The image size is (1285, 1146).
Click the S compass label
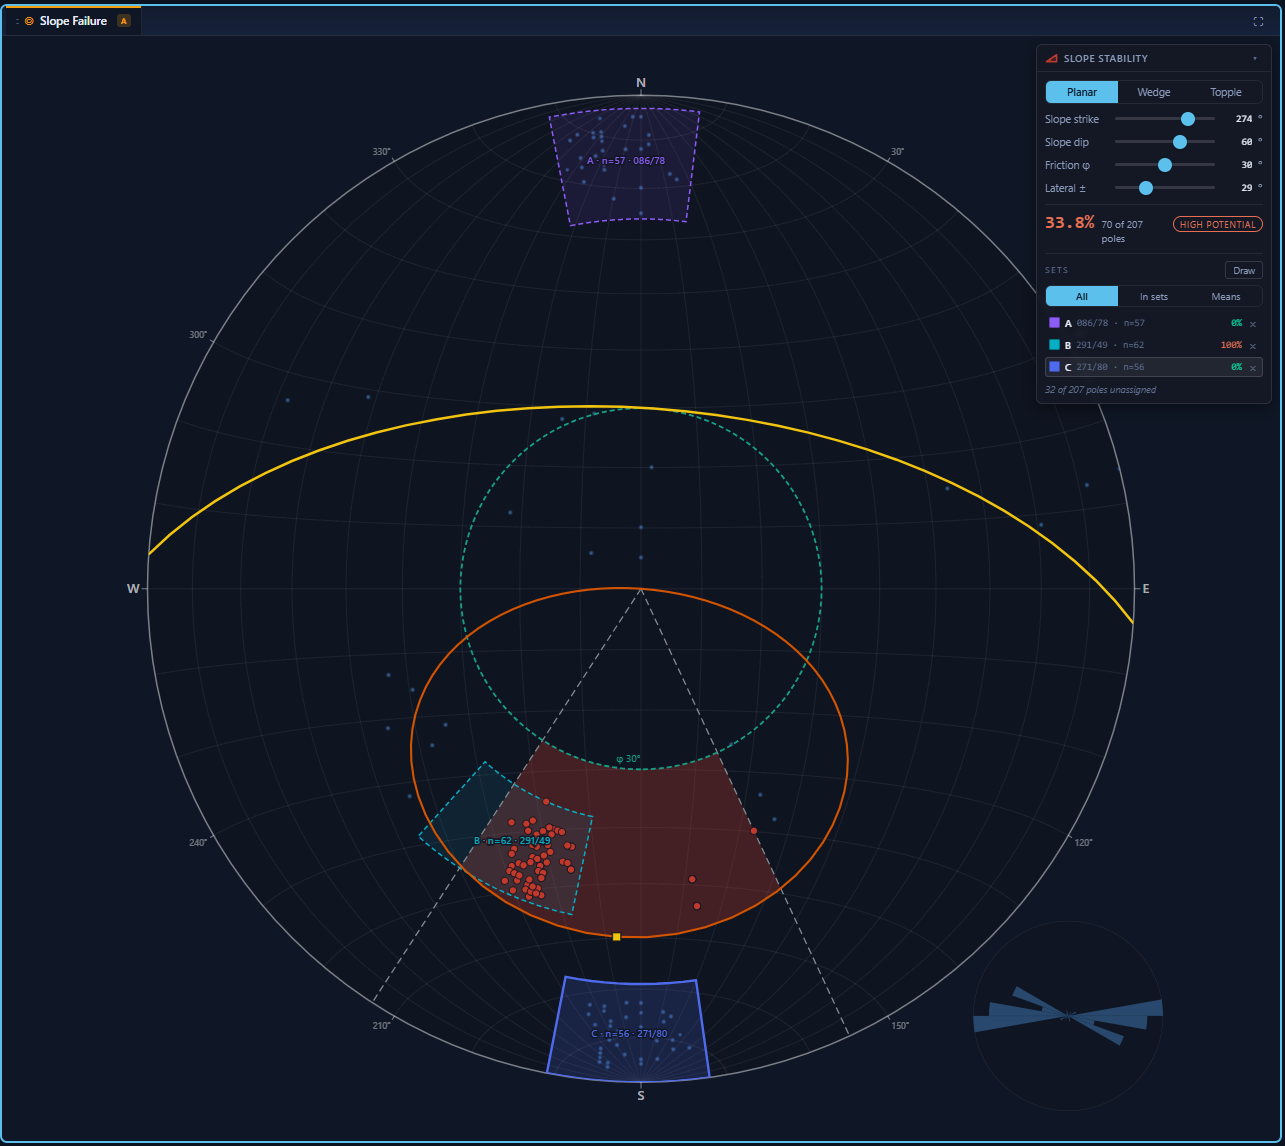point(641,1096)
